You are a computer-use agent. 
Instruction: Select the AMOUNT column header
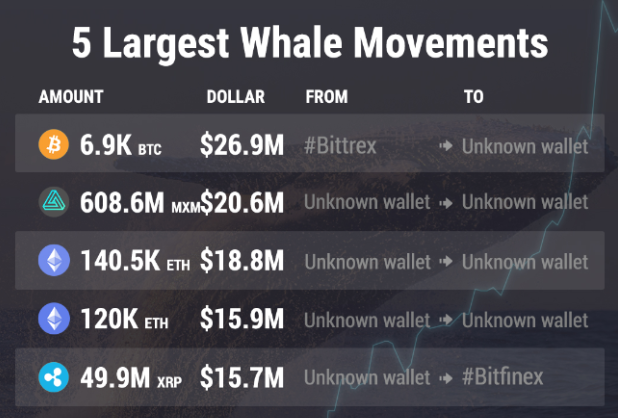click(x=71, y=97)
